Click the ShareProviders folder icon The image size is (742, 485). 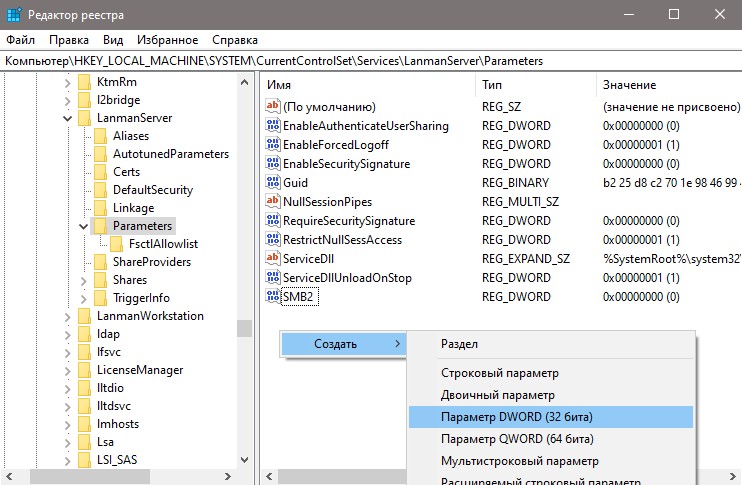coord(101,262)
